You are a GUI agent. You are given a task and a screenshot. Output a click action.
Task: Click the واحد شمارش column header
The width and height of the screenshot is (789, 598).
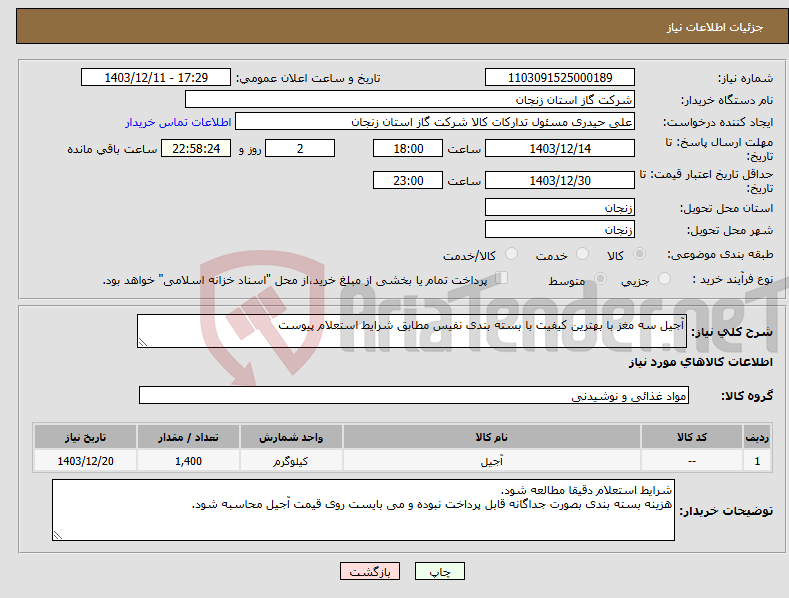pyautogui.click(x=291, y=437)
